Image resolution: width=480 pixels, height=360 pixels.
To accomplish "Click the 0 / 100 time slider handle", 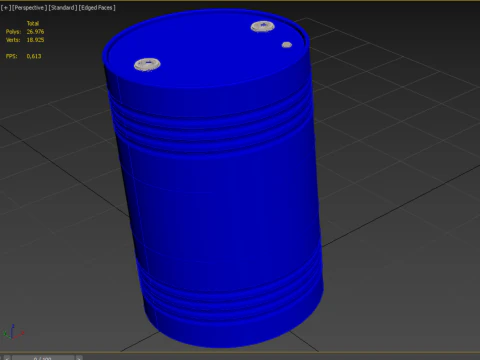I will pyautogui.click(x=43, y=358).
